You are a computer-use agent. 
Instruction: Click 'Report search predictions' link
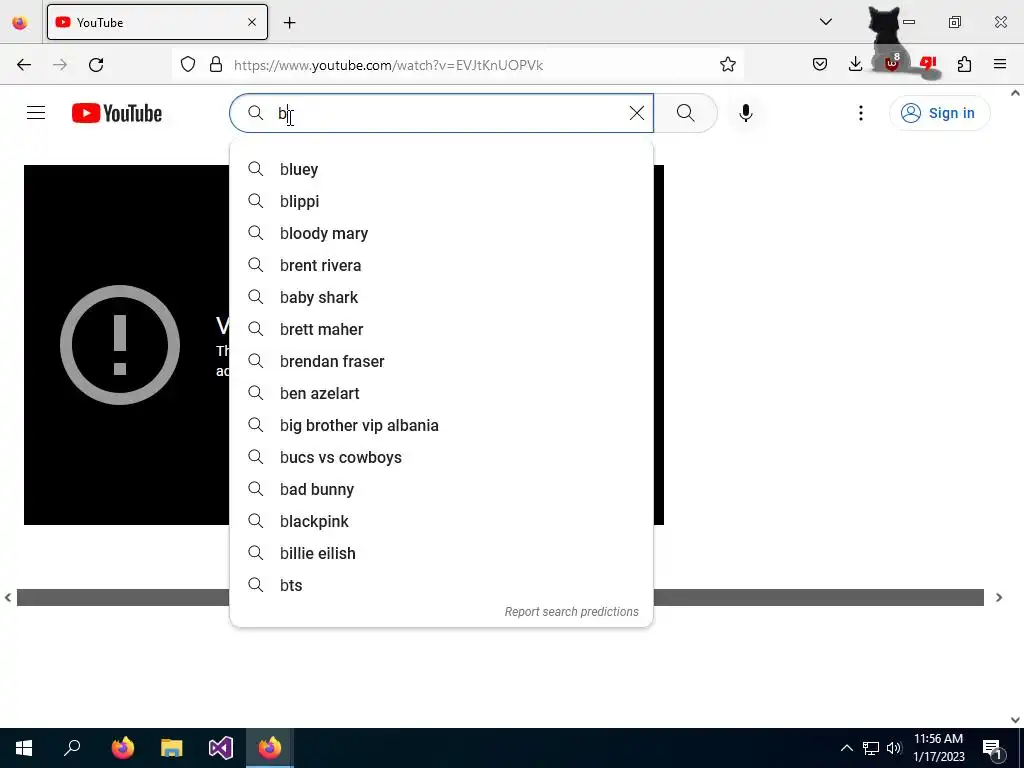pos(571,612)
